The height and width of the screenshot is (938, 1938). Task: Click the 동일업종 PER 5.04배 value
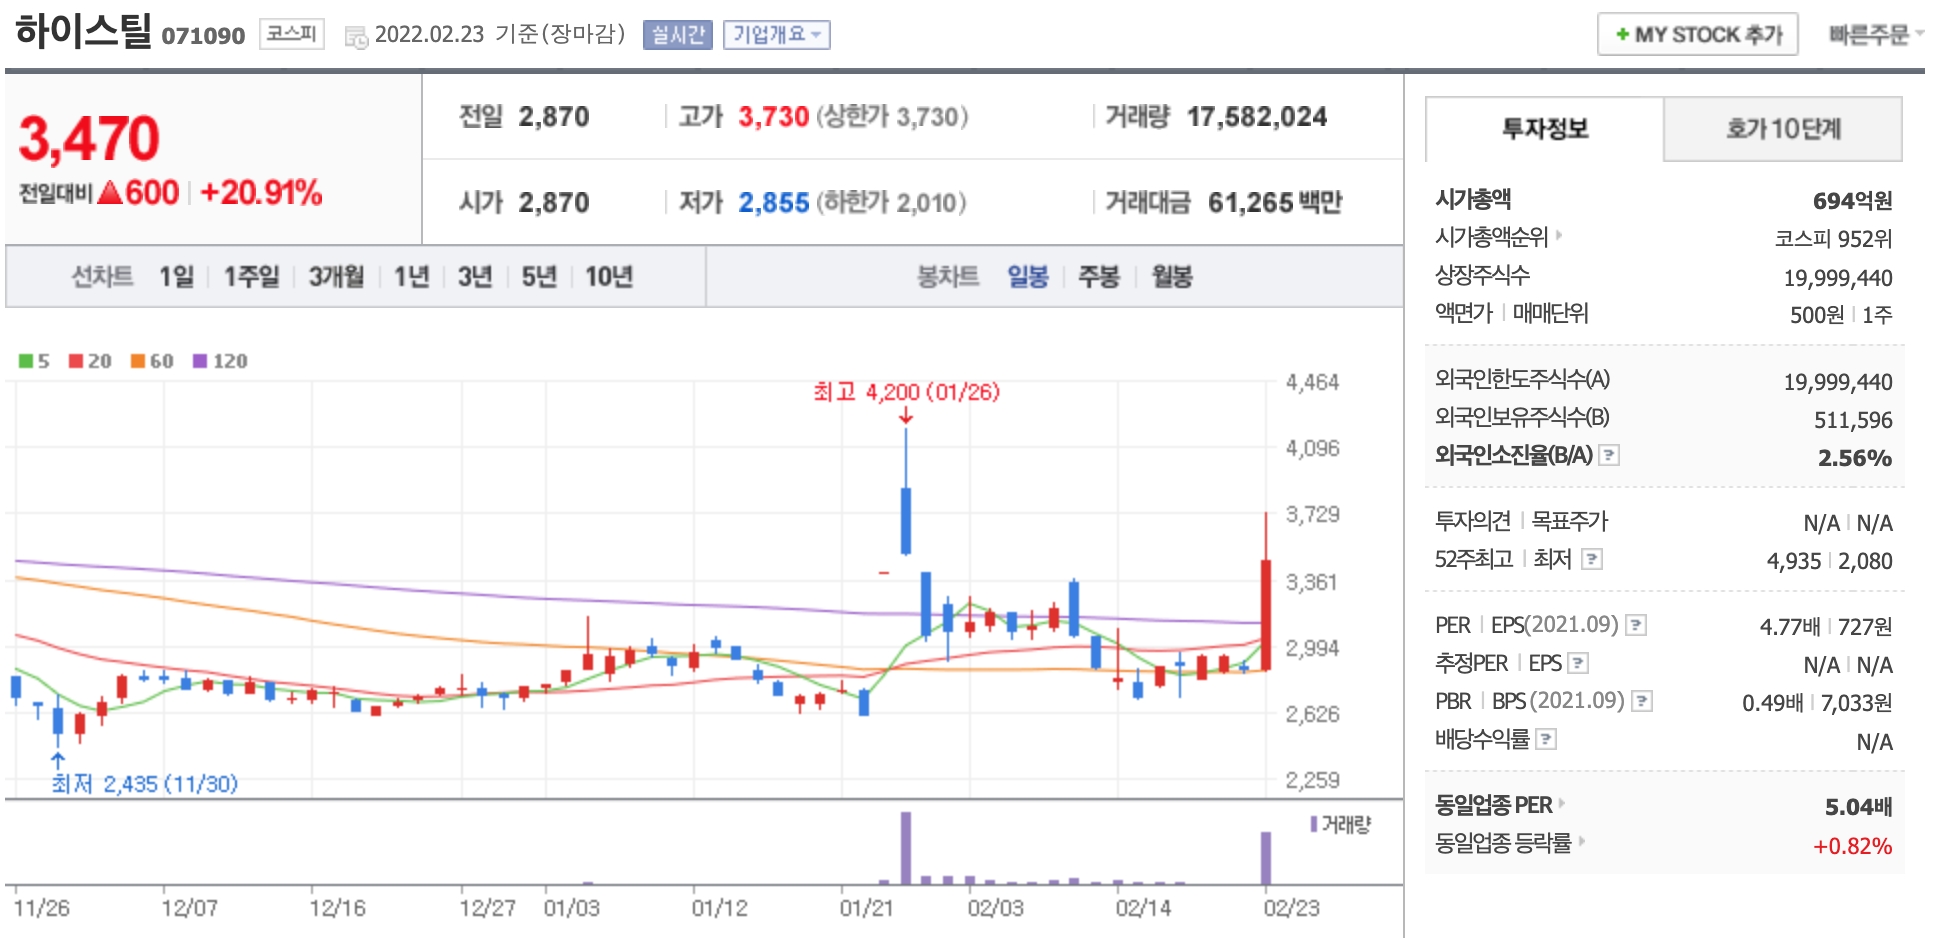1858,807
